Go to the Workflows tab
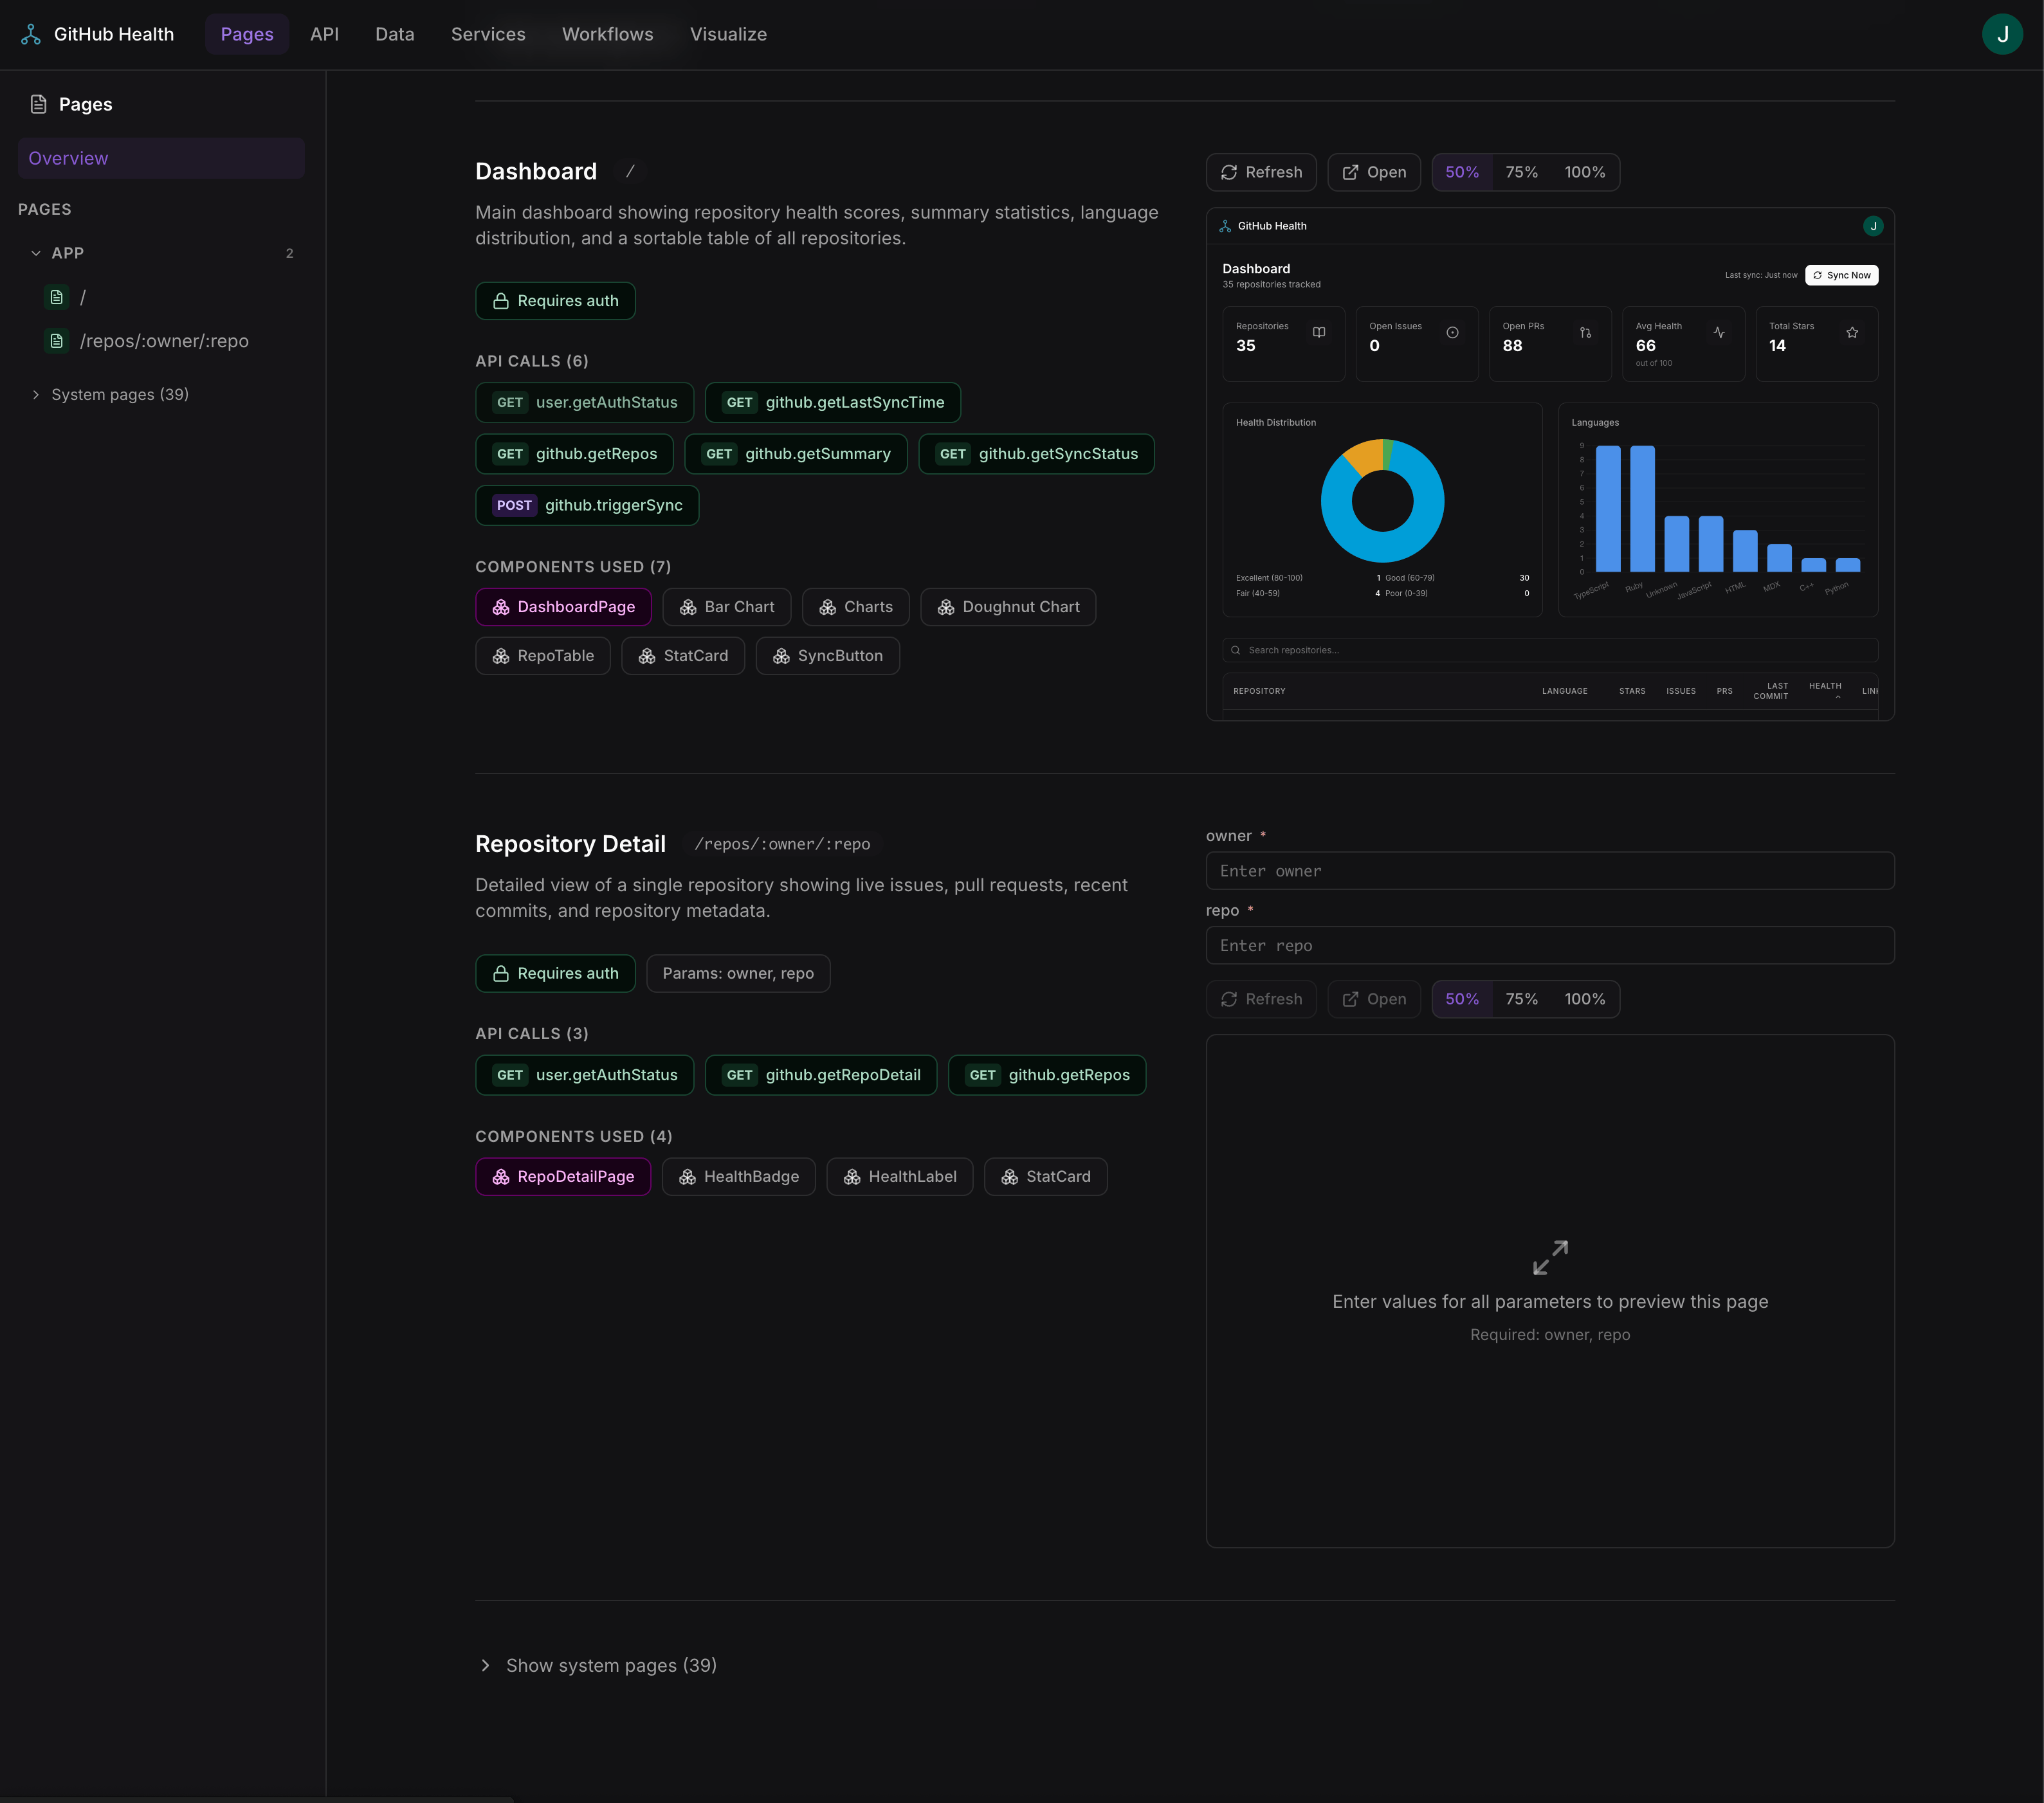 [607, 34]
